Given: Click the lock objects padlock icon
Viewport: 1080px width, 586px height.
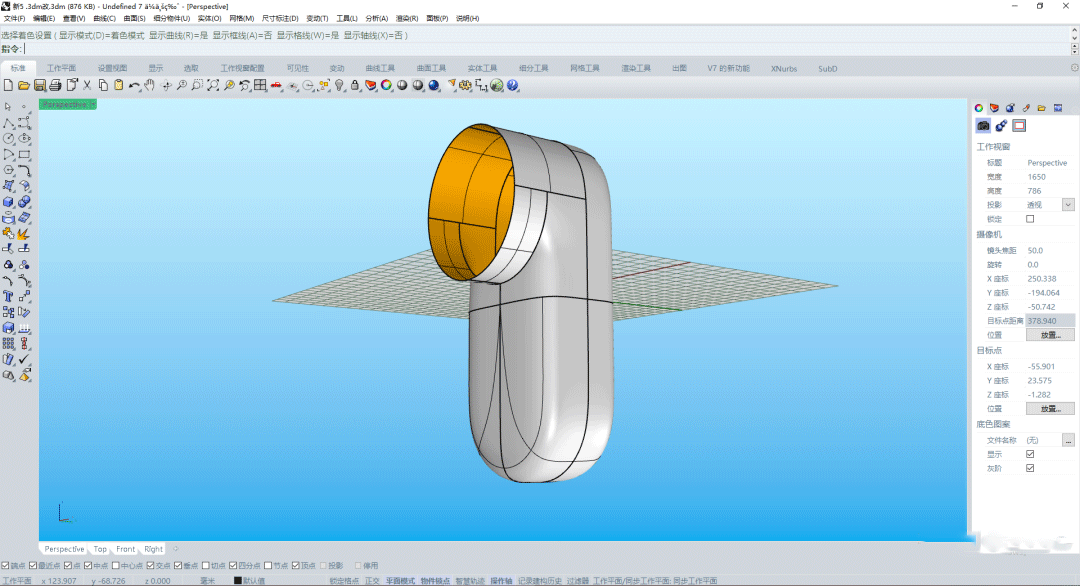Looking at the screenshot, I should [355, 86].
